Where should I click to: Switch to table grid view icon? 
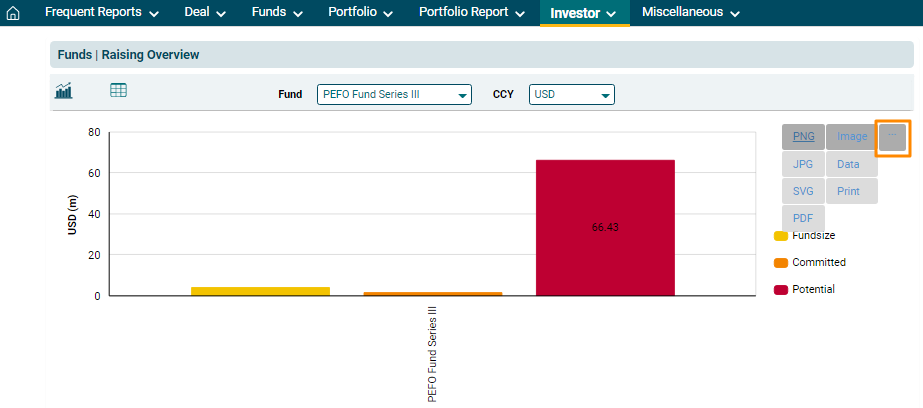coord(118,91)
